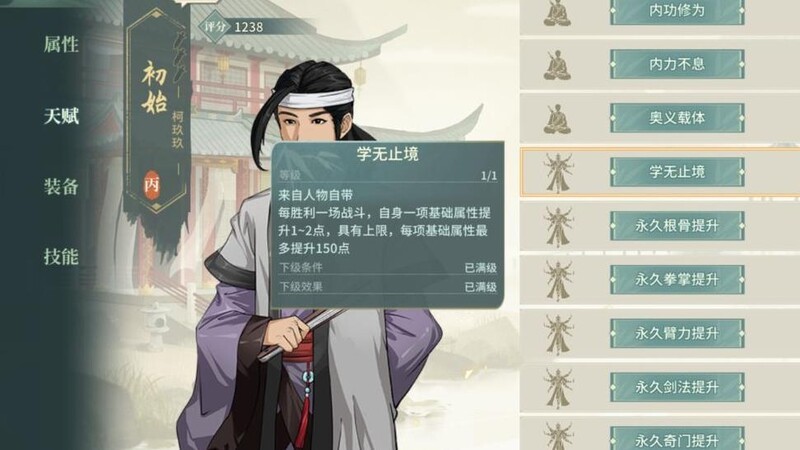Viewport: 800px width, 450px height.
Task: Click the meditating figure icon beside 内力不息
Action: pyautogui.click(x=557, y=65)
